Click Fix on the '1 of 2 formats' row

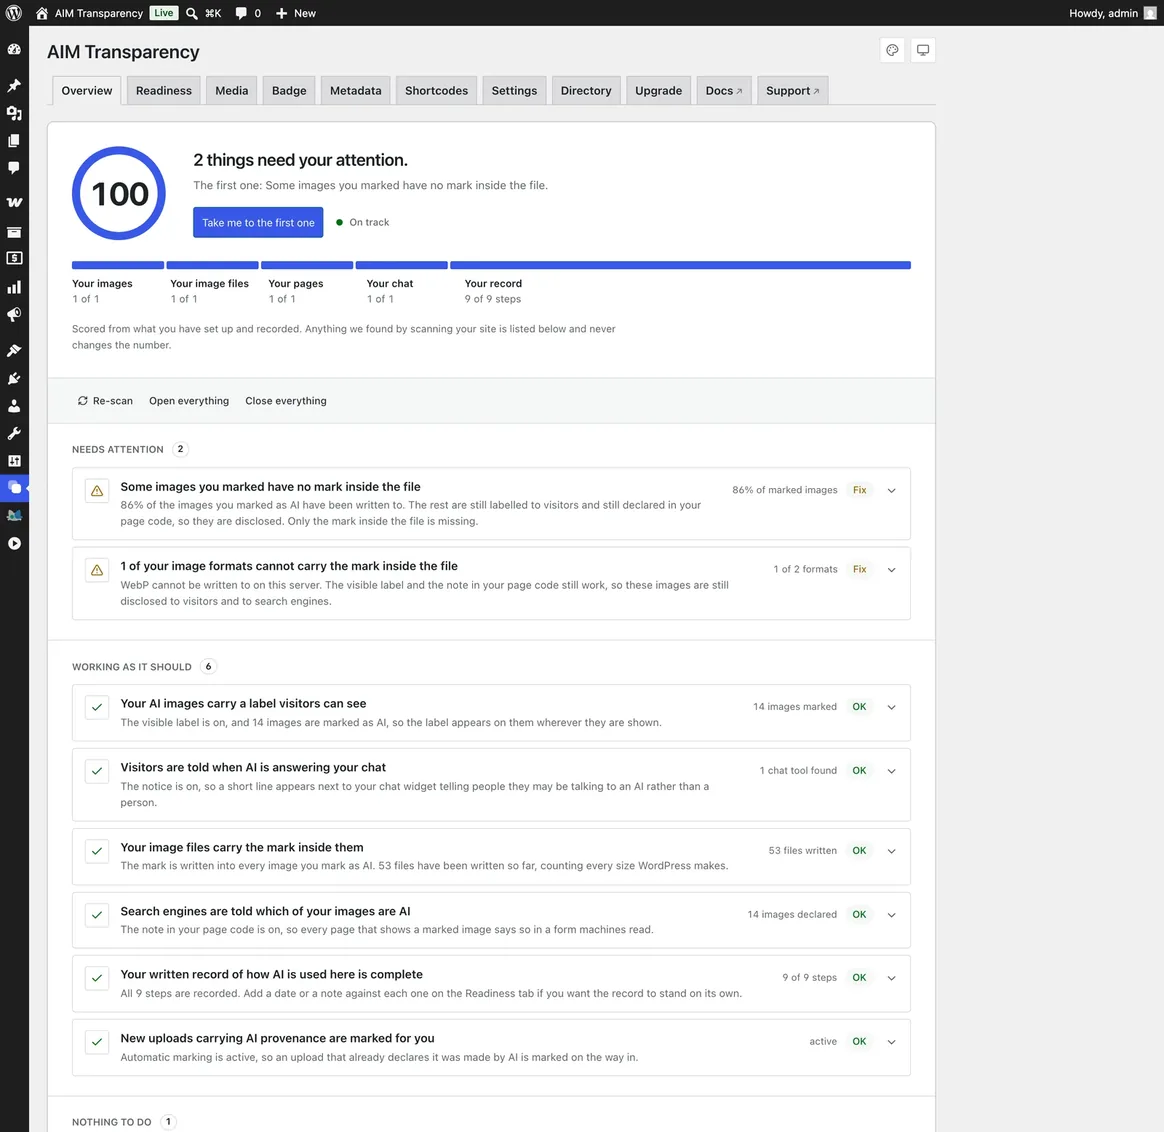(860, 569)
